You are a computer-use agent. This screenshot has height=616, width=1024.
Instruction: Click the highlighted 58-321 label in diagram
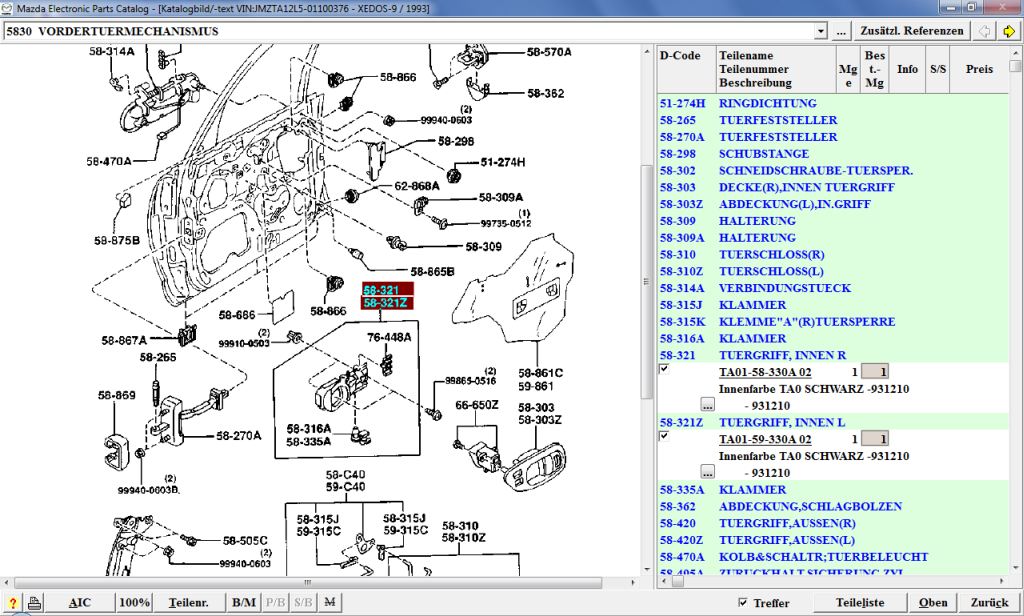tap(381, 289)
